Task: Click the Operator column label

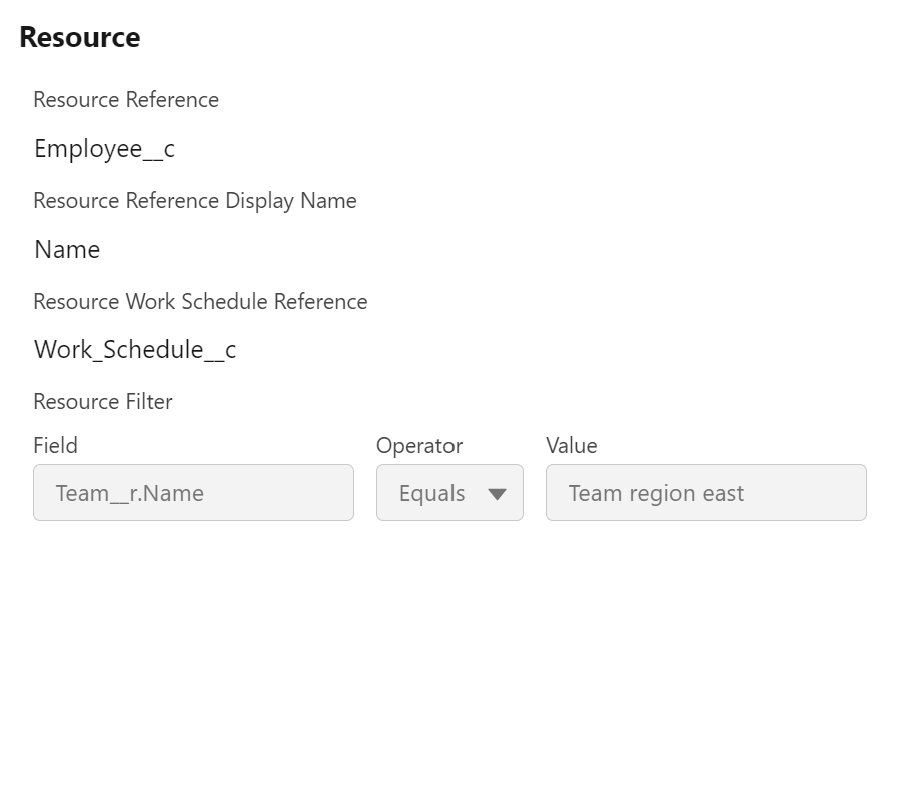Action: click(419, 446)
